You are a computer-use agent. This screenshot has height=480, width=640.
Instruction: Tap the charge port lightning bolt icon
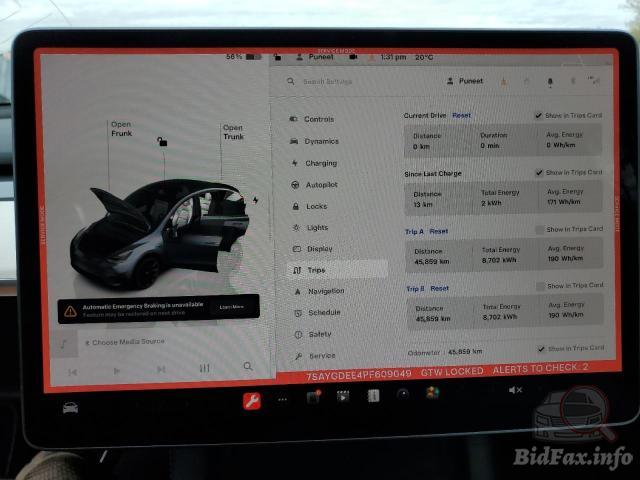[256, 200]
